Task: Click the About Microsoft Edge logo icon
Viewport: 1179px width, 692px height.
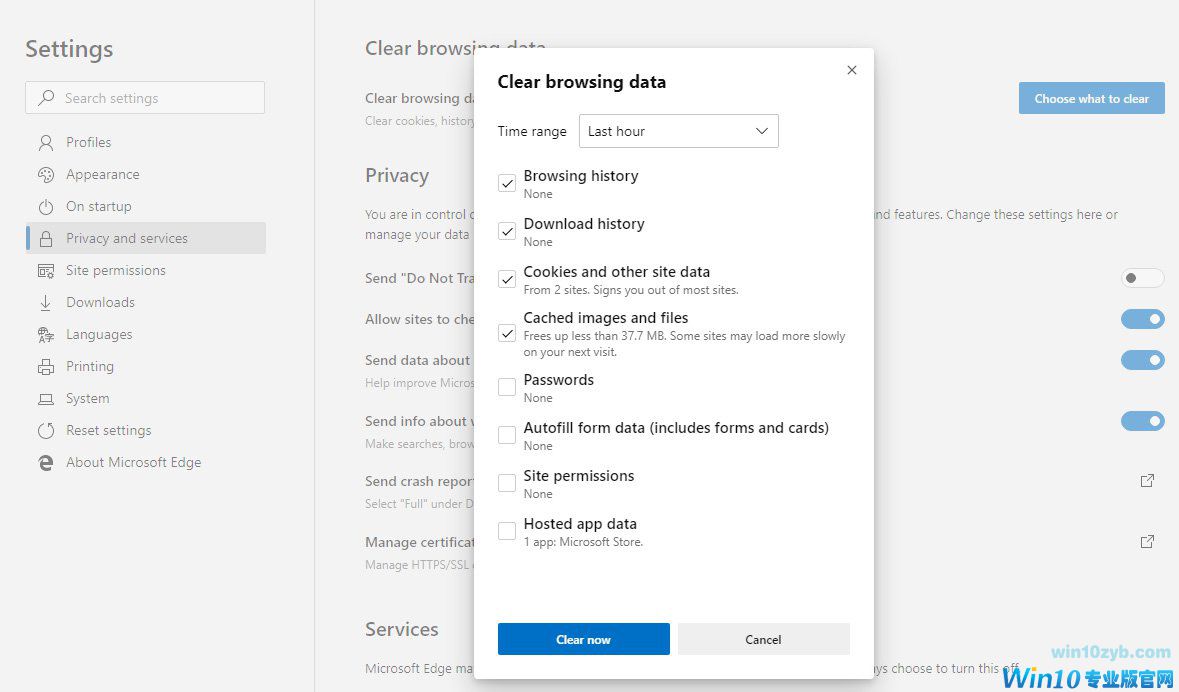Action: click(x=45, y=463)
